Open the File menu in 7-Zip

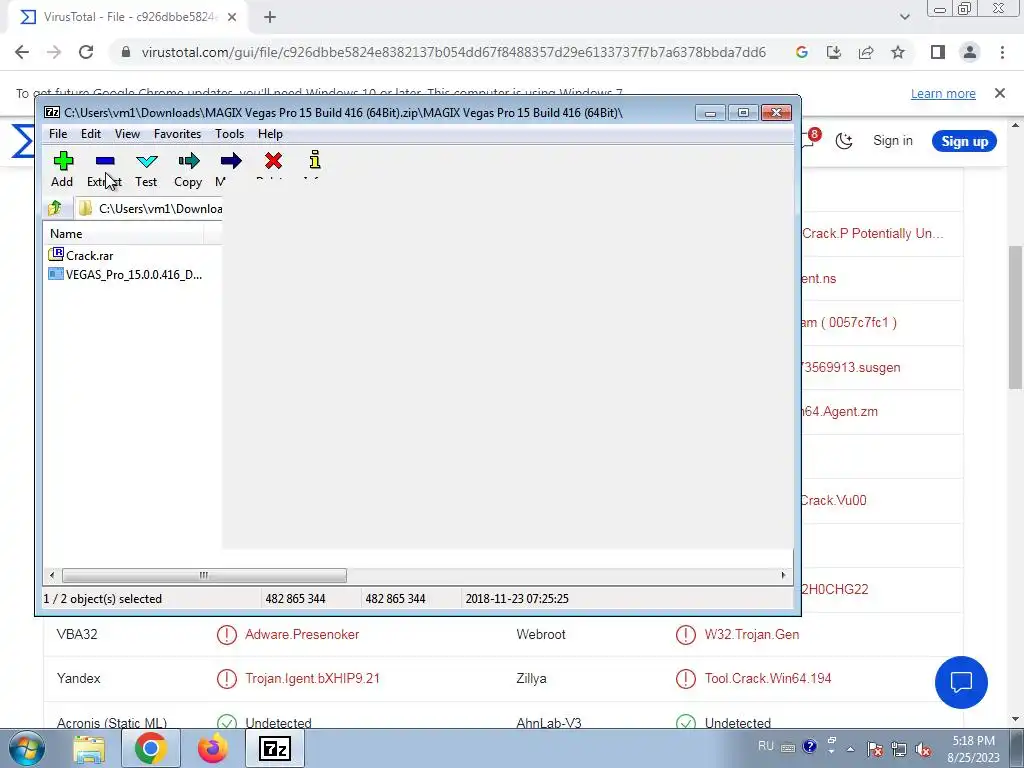coord(58,134)
